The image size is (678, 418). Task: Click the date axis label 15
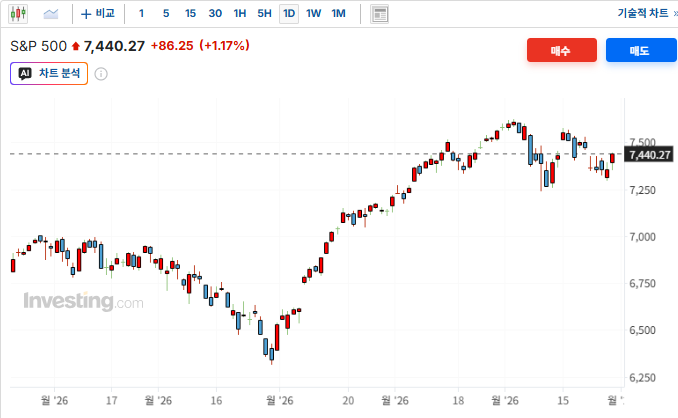pos(563,401)
